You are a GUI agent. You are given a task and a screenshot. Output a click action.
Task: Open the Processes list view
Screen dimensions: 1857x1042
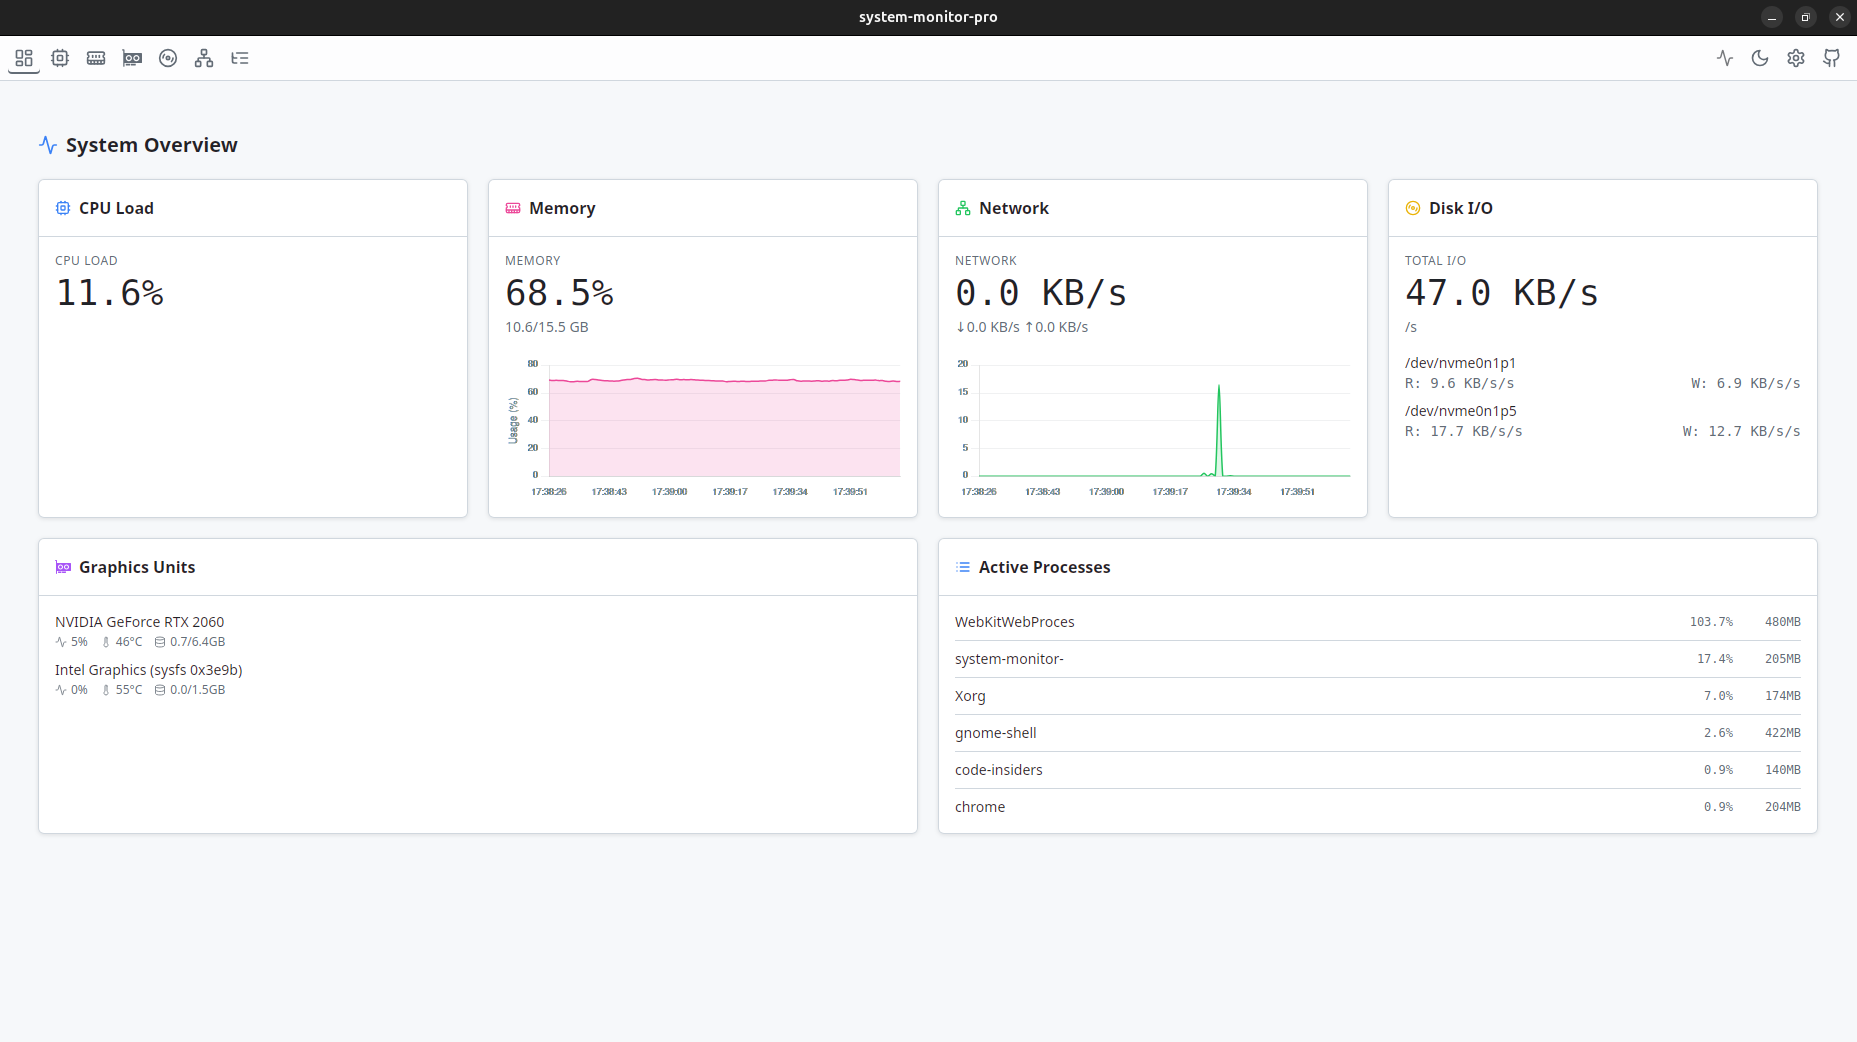[240, 58]
